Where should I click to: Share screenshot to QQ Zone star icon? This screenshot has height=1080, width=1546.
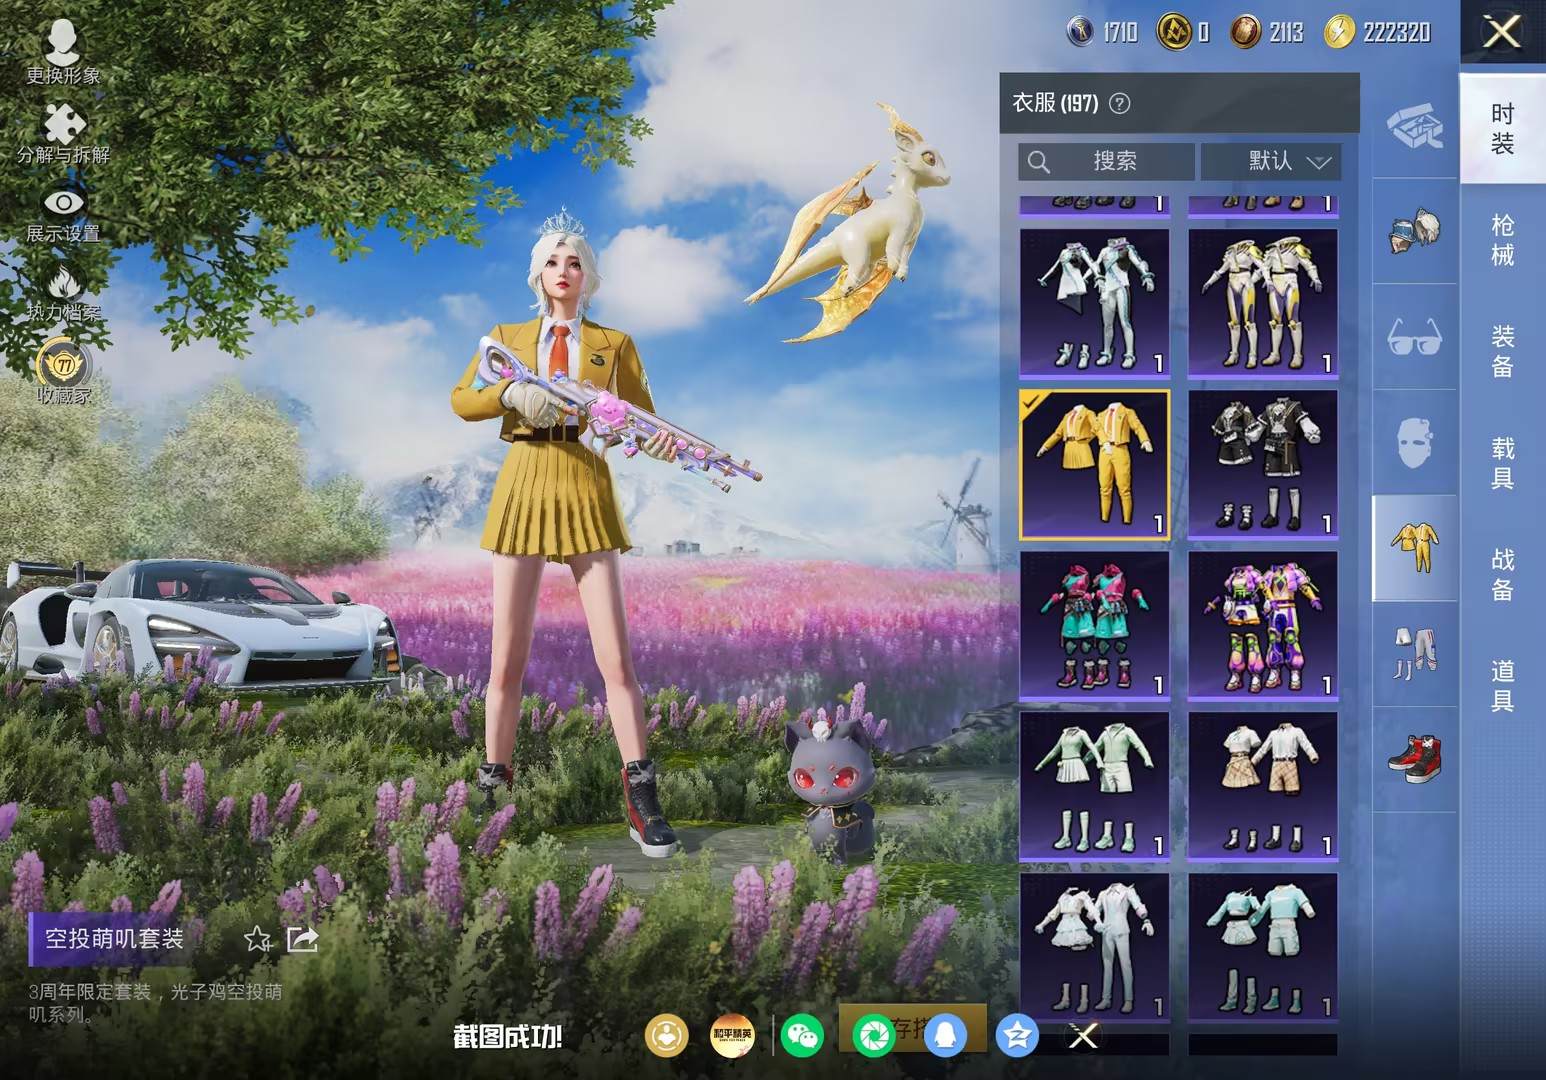point(1017,1035)
